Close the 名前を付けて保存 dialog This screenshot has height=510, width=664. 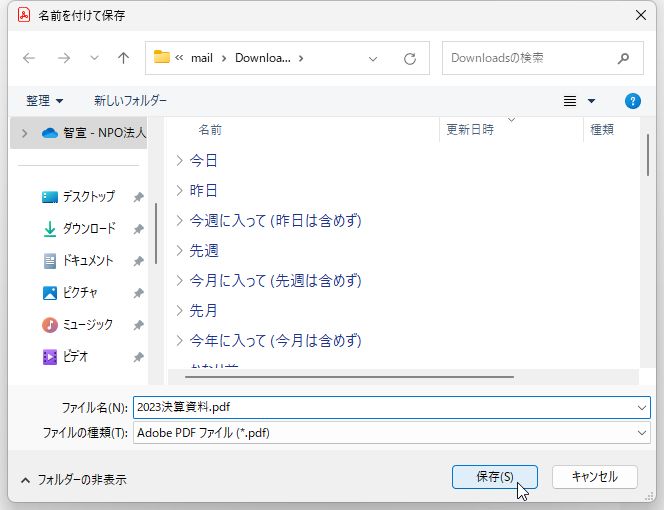(641, 15)
